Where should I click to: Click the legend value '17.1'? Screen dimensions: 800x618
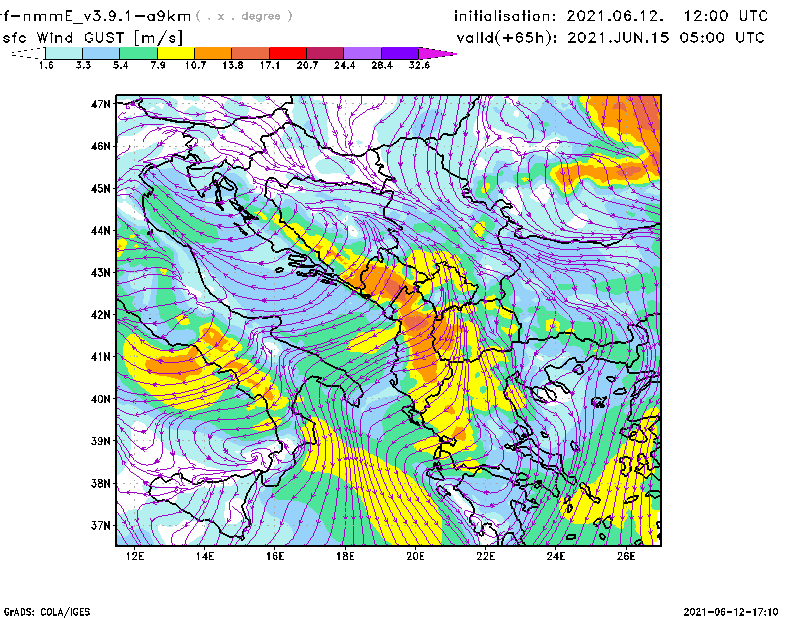(x=269, y=65)
